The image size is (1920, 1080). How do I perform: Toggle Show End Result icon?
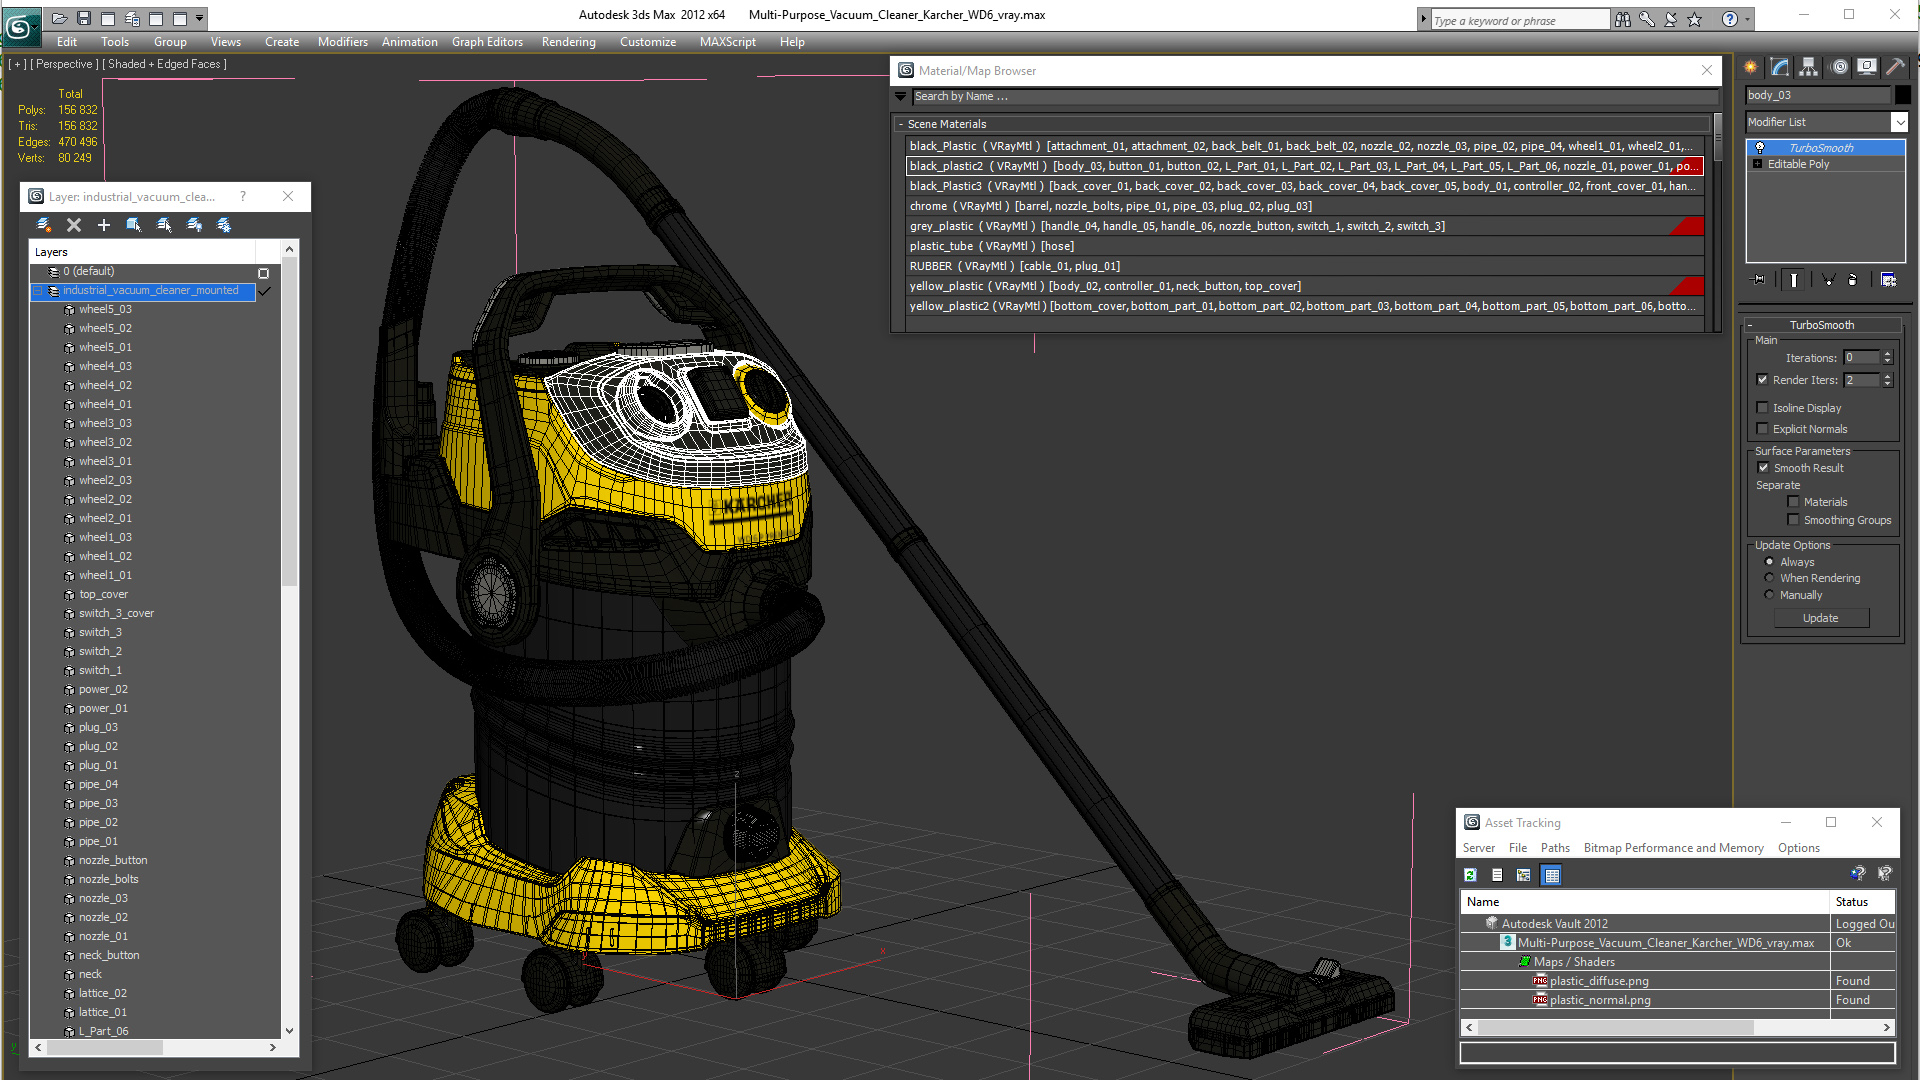tap(1794, 280)
